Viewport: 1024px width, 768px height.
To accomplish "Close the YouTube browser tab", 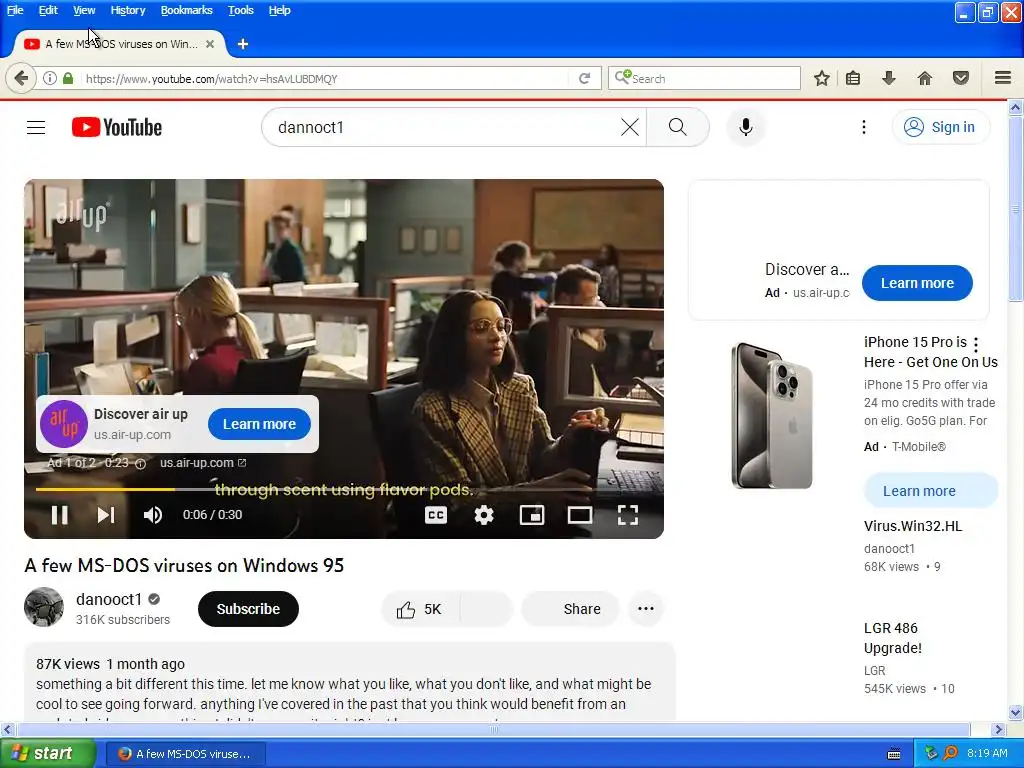I will tap(210, 44).
